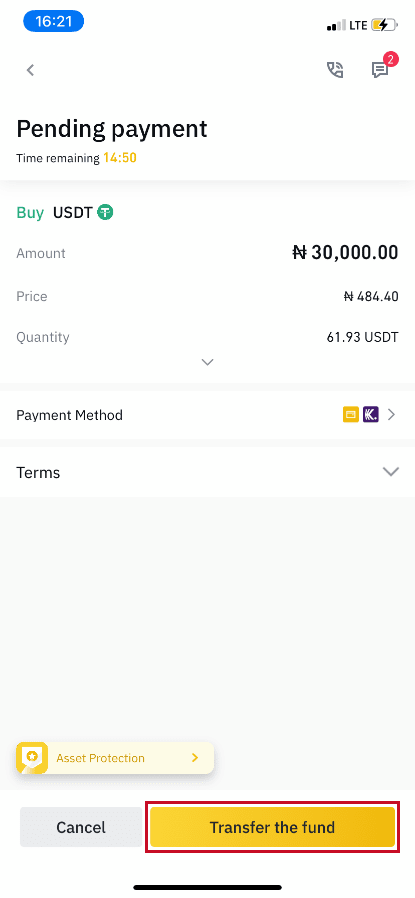
Task: Tap the purple Kuda payment icon
Action: click(371, 414)
